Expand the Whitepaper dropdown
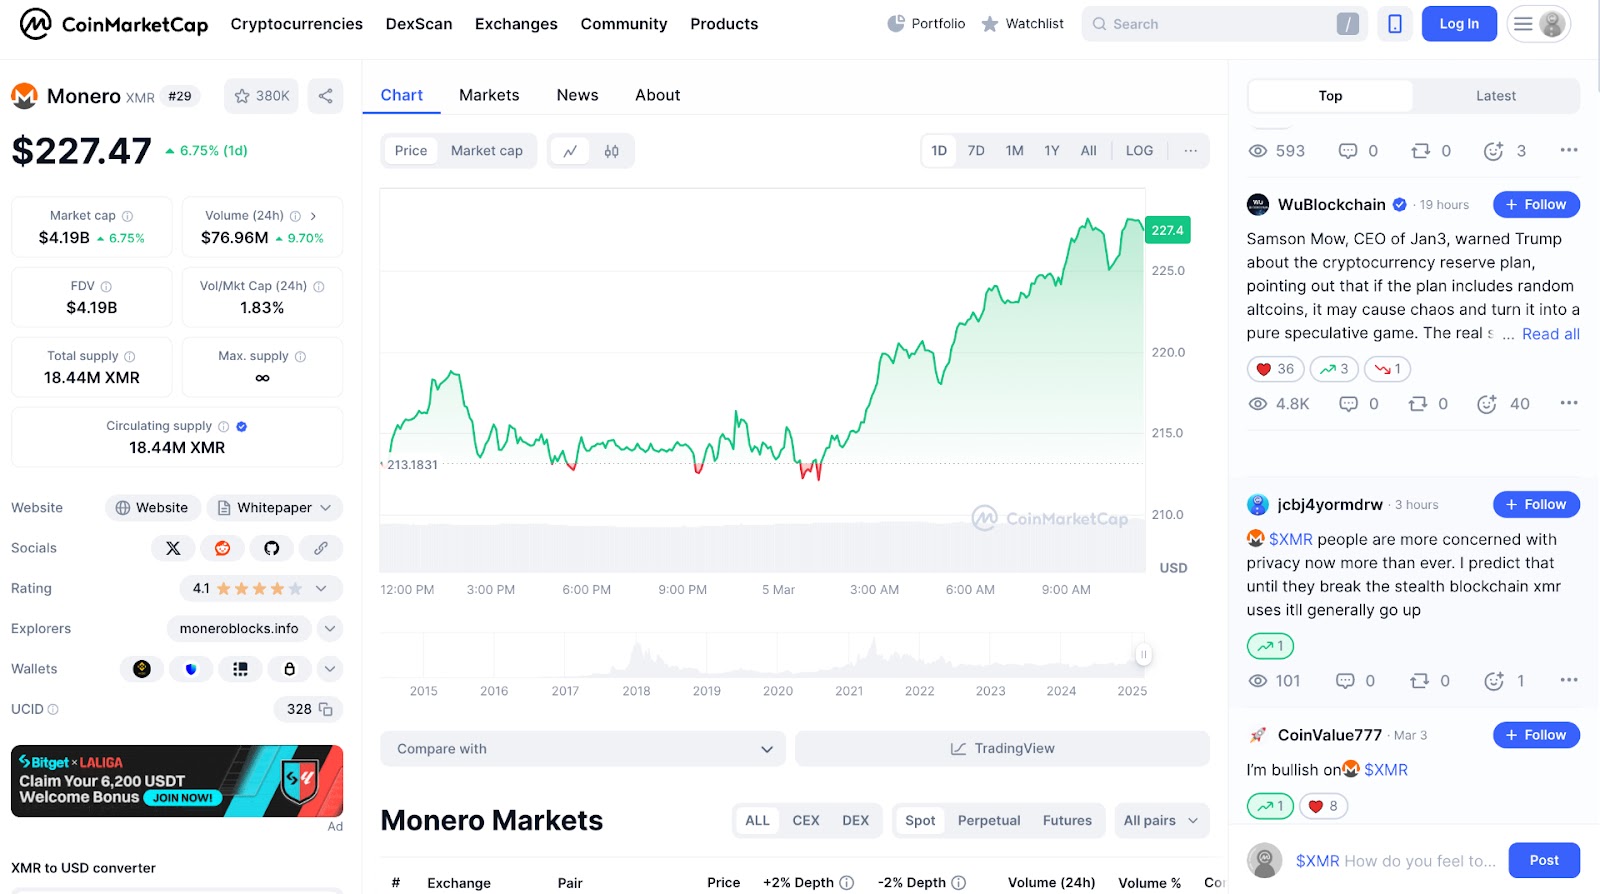Image resolution: width=1600 pixels, height=894 pixels. pos(275,508)
